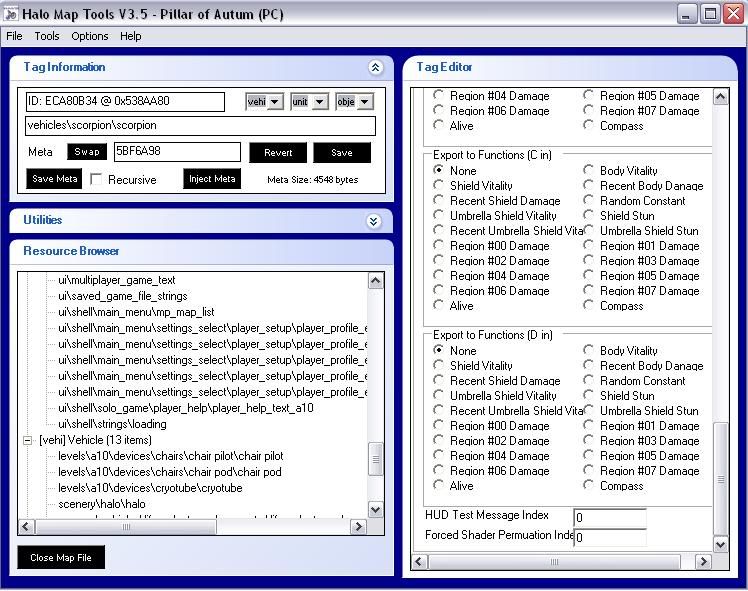Collapse the Tag Information panel chevron
Image resolution: width=748 pixels, height=591 pixels.
(x=375, y=67)
